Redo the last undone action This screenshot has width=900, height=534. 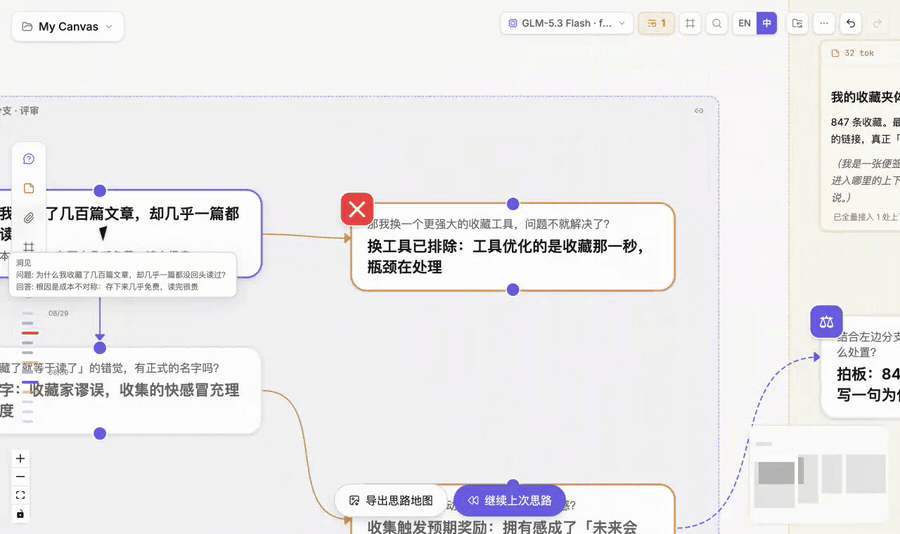[877, 24]
